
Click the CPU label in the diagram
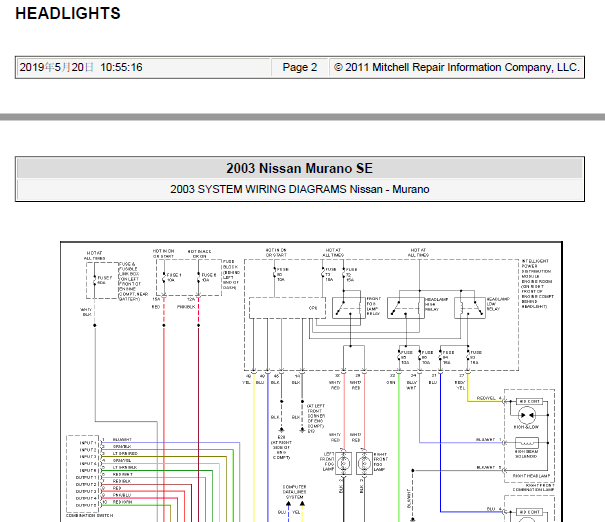coord(313,308)
